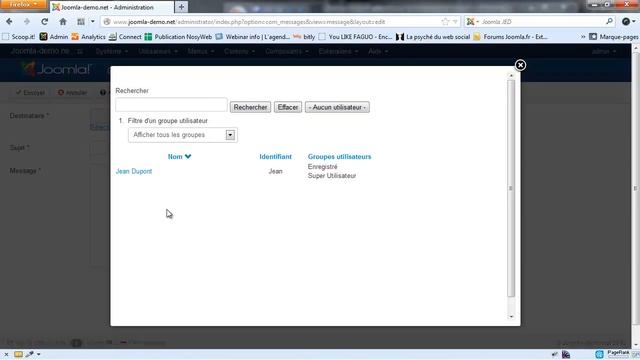Open the address bar history dropdown arrow
Screen dimensions: 640x360
[x=455, y=22]
